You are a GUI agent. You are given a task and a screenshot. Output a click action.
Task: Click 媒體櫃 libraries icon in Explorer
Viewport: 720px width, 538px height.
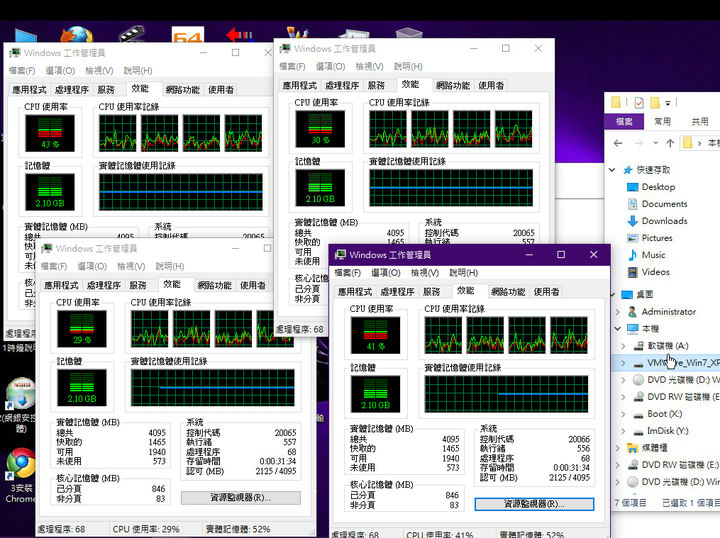click(x=632, y=448)
